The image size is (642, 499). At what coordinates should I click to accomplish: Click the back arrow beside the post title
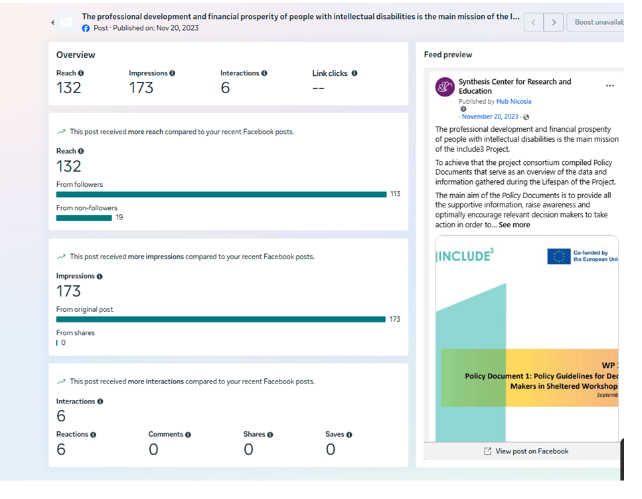(x=53, y=22)
